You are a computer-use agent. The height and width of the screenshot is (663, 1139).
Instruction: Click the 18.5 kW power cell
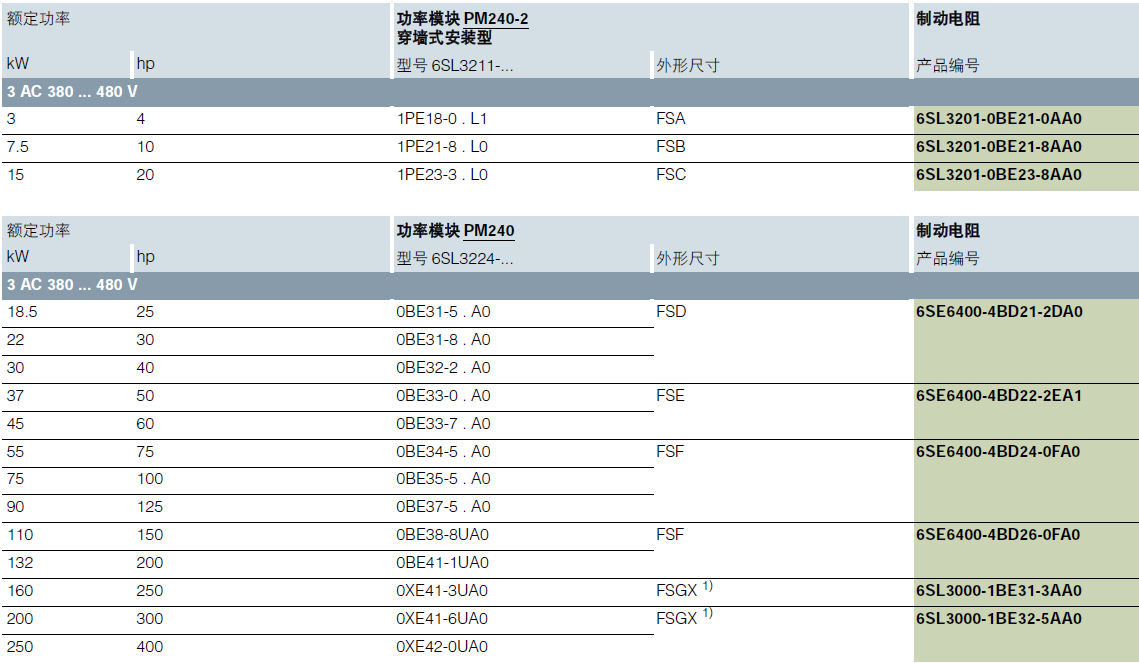(22, 312)
